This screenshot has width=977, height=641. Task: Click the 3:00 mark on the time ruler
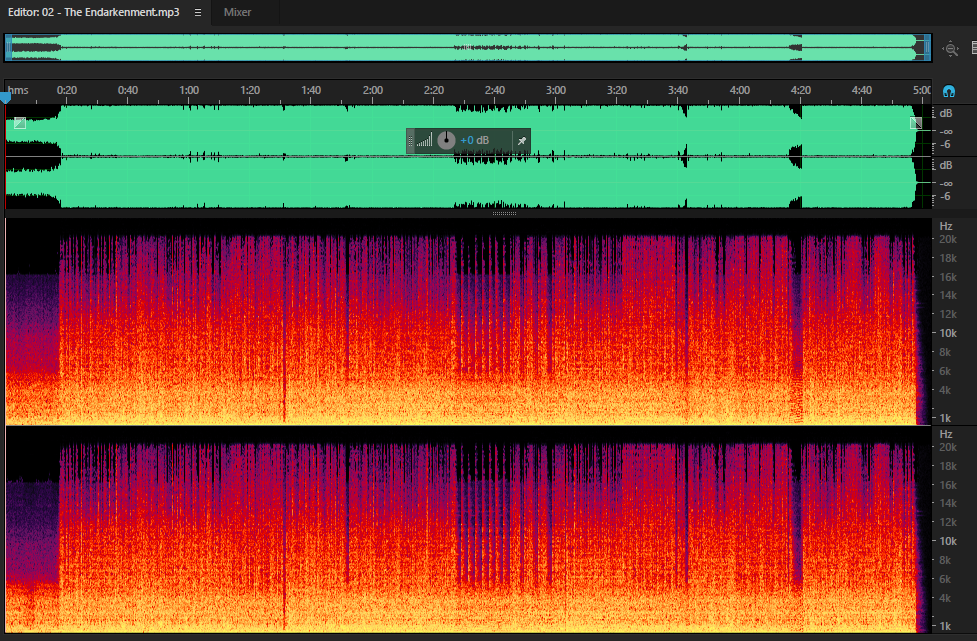pyautogui.click(x=556, y=90)
